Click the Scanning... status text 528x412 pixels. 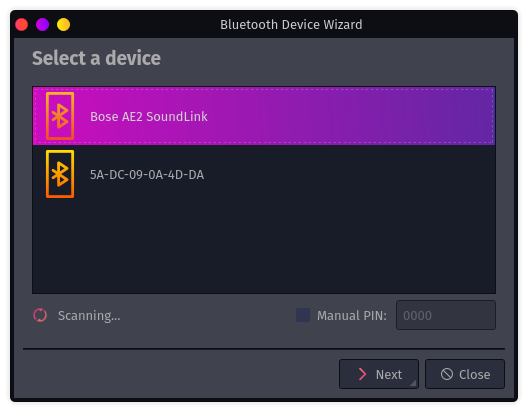pos(89,316)
